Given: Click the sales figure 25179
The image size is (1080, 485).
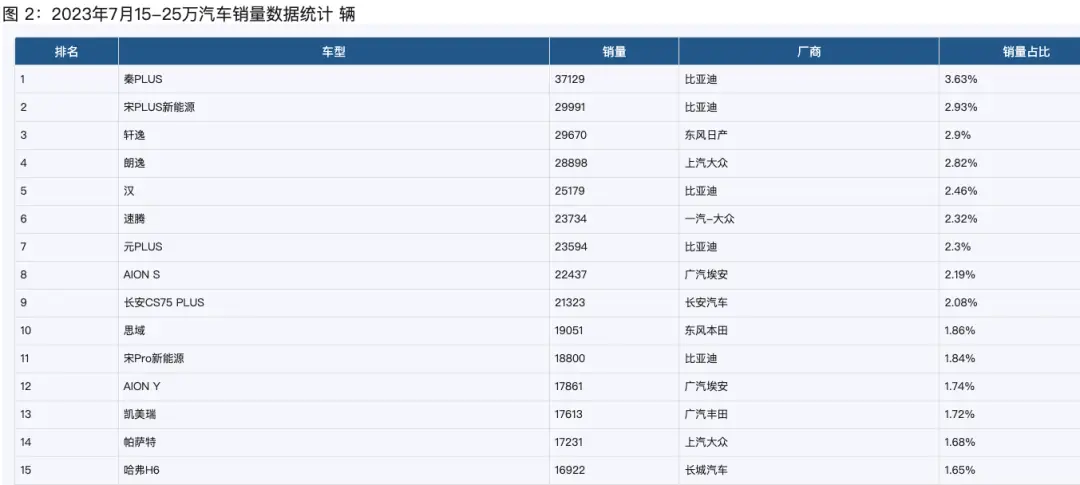Looking at the screenshot, I should point(568,191).
